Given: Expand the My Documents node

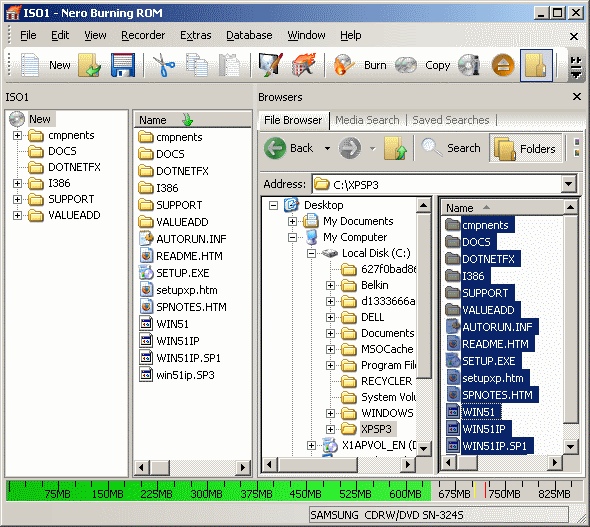Looking at the screenshot, I should [x=292, y=221].
